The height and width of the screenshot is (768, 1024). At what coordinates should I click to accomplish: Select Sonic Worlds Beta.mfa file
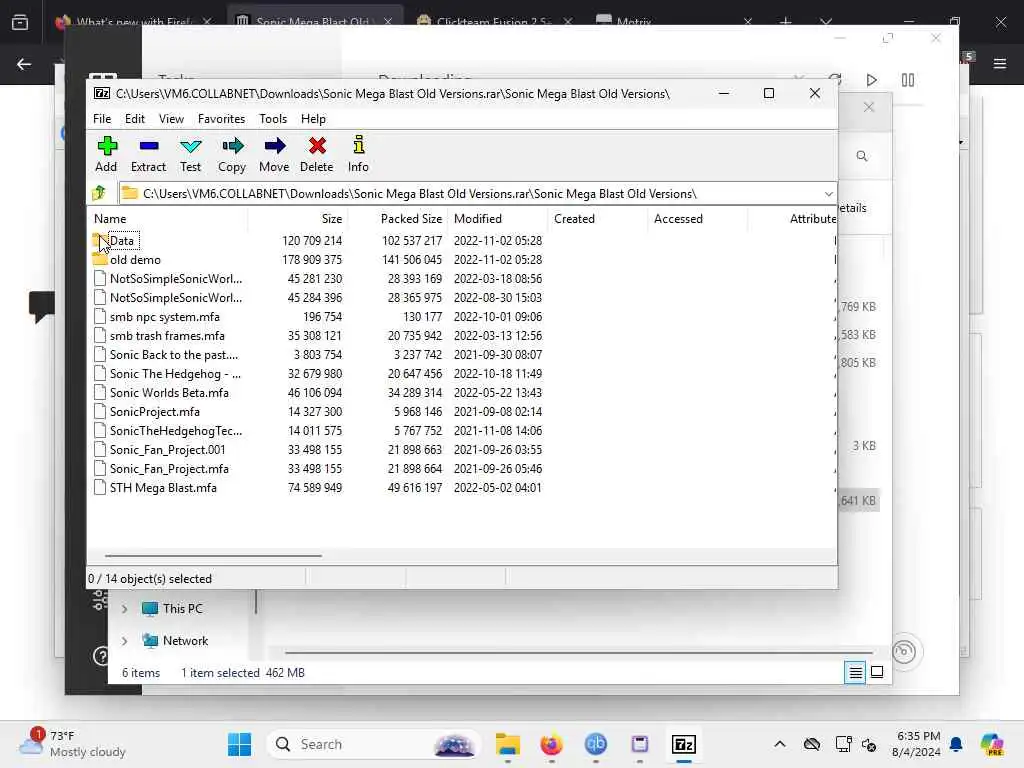[169, 392]
